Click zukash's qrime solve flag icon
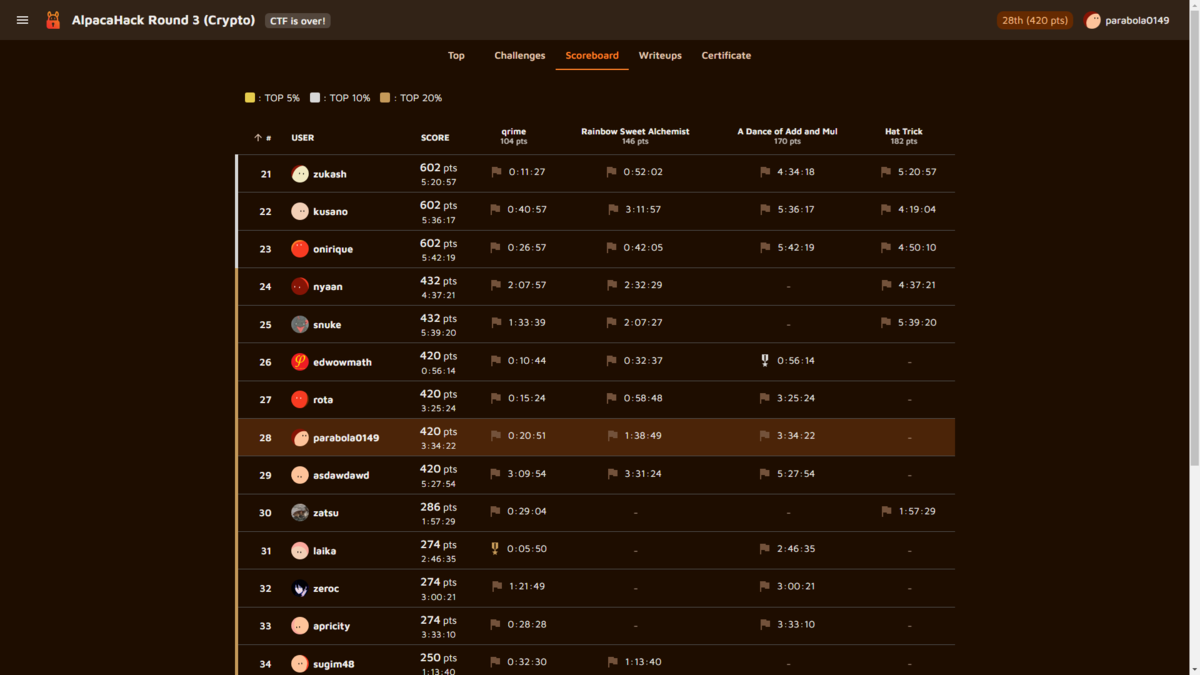The height and width of the screenshot is (675, 1200). pyautogui.click(x=496, y=172)
